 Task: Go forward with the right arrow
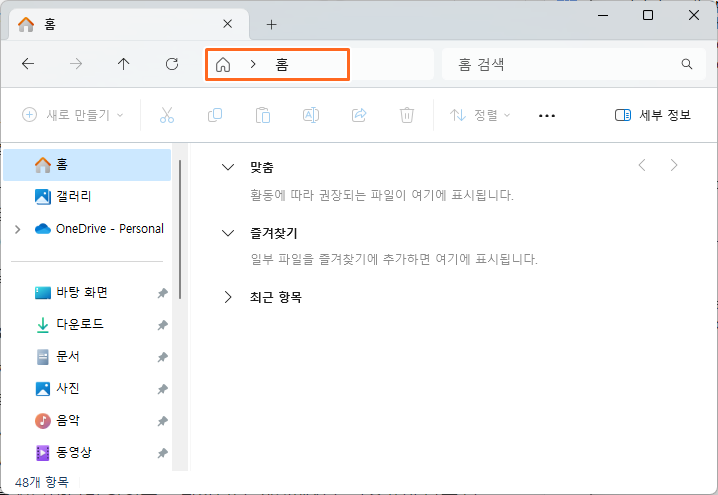pos(76,64)
